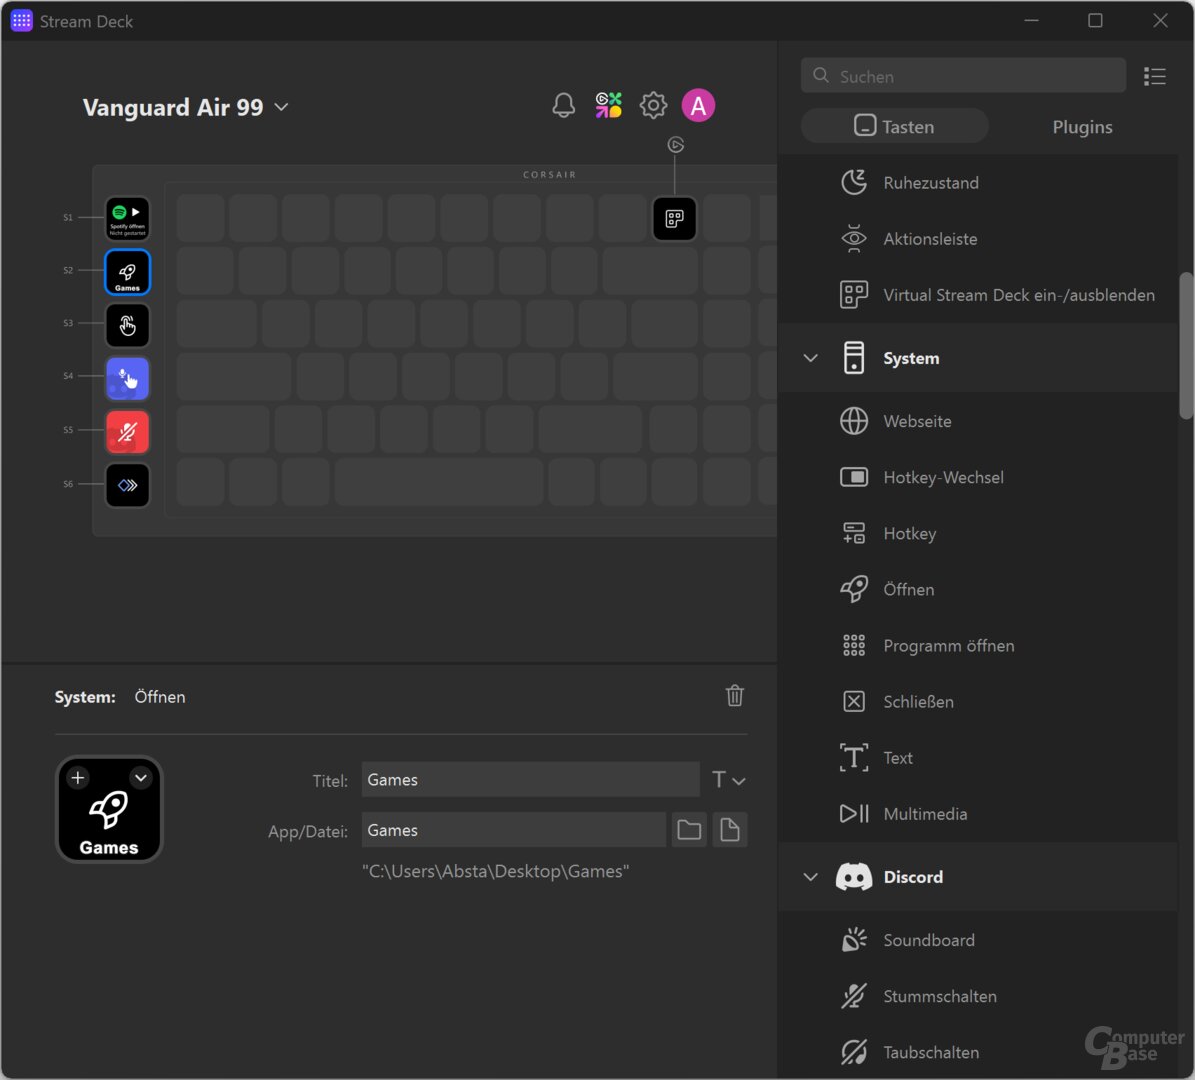
Task: Collapse the Discord category
Action: 811,877
